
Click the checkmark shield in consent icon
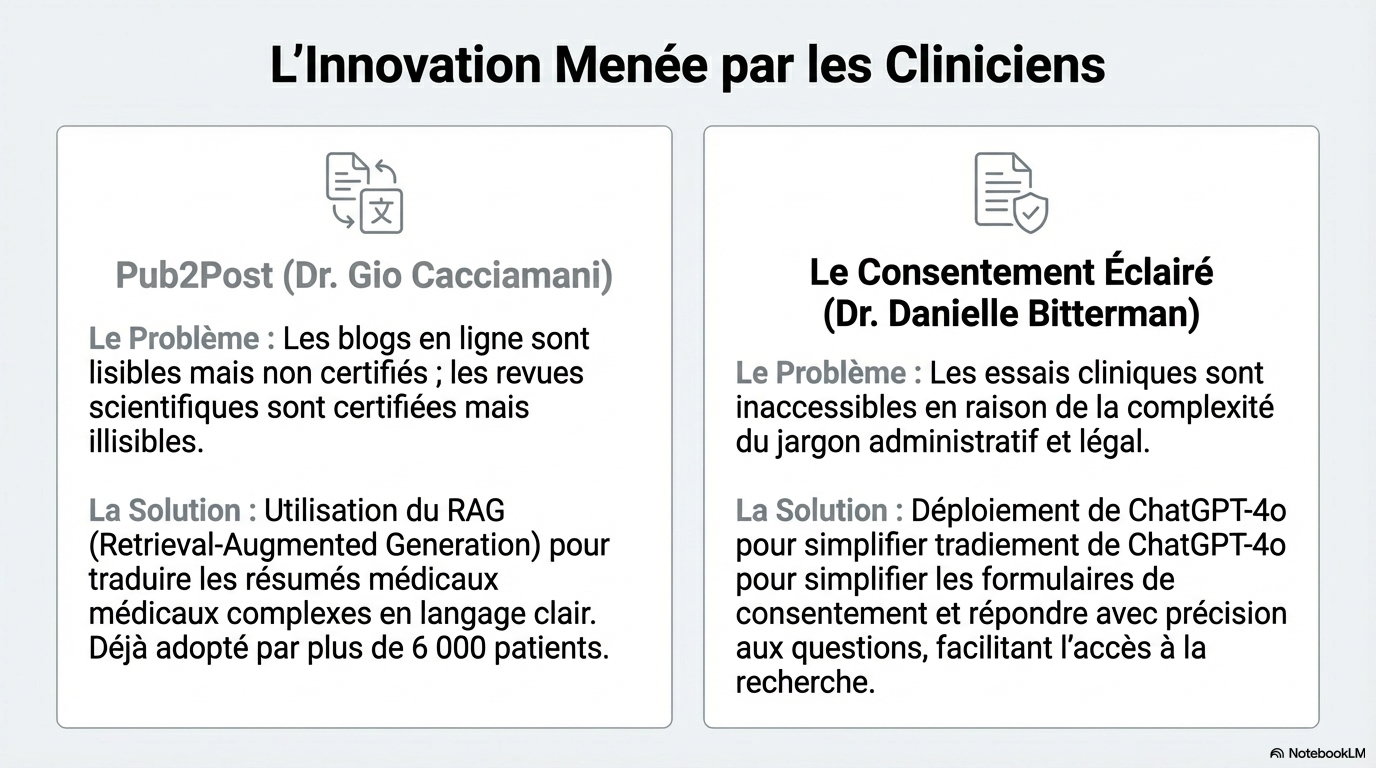point(1030,213)
